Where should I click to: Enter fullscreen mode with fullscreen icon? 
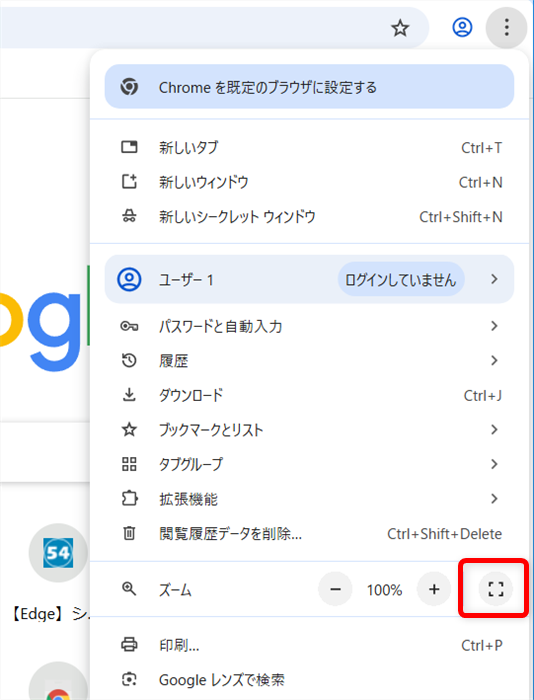point(496,589)
